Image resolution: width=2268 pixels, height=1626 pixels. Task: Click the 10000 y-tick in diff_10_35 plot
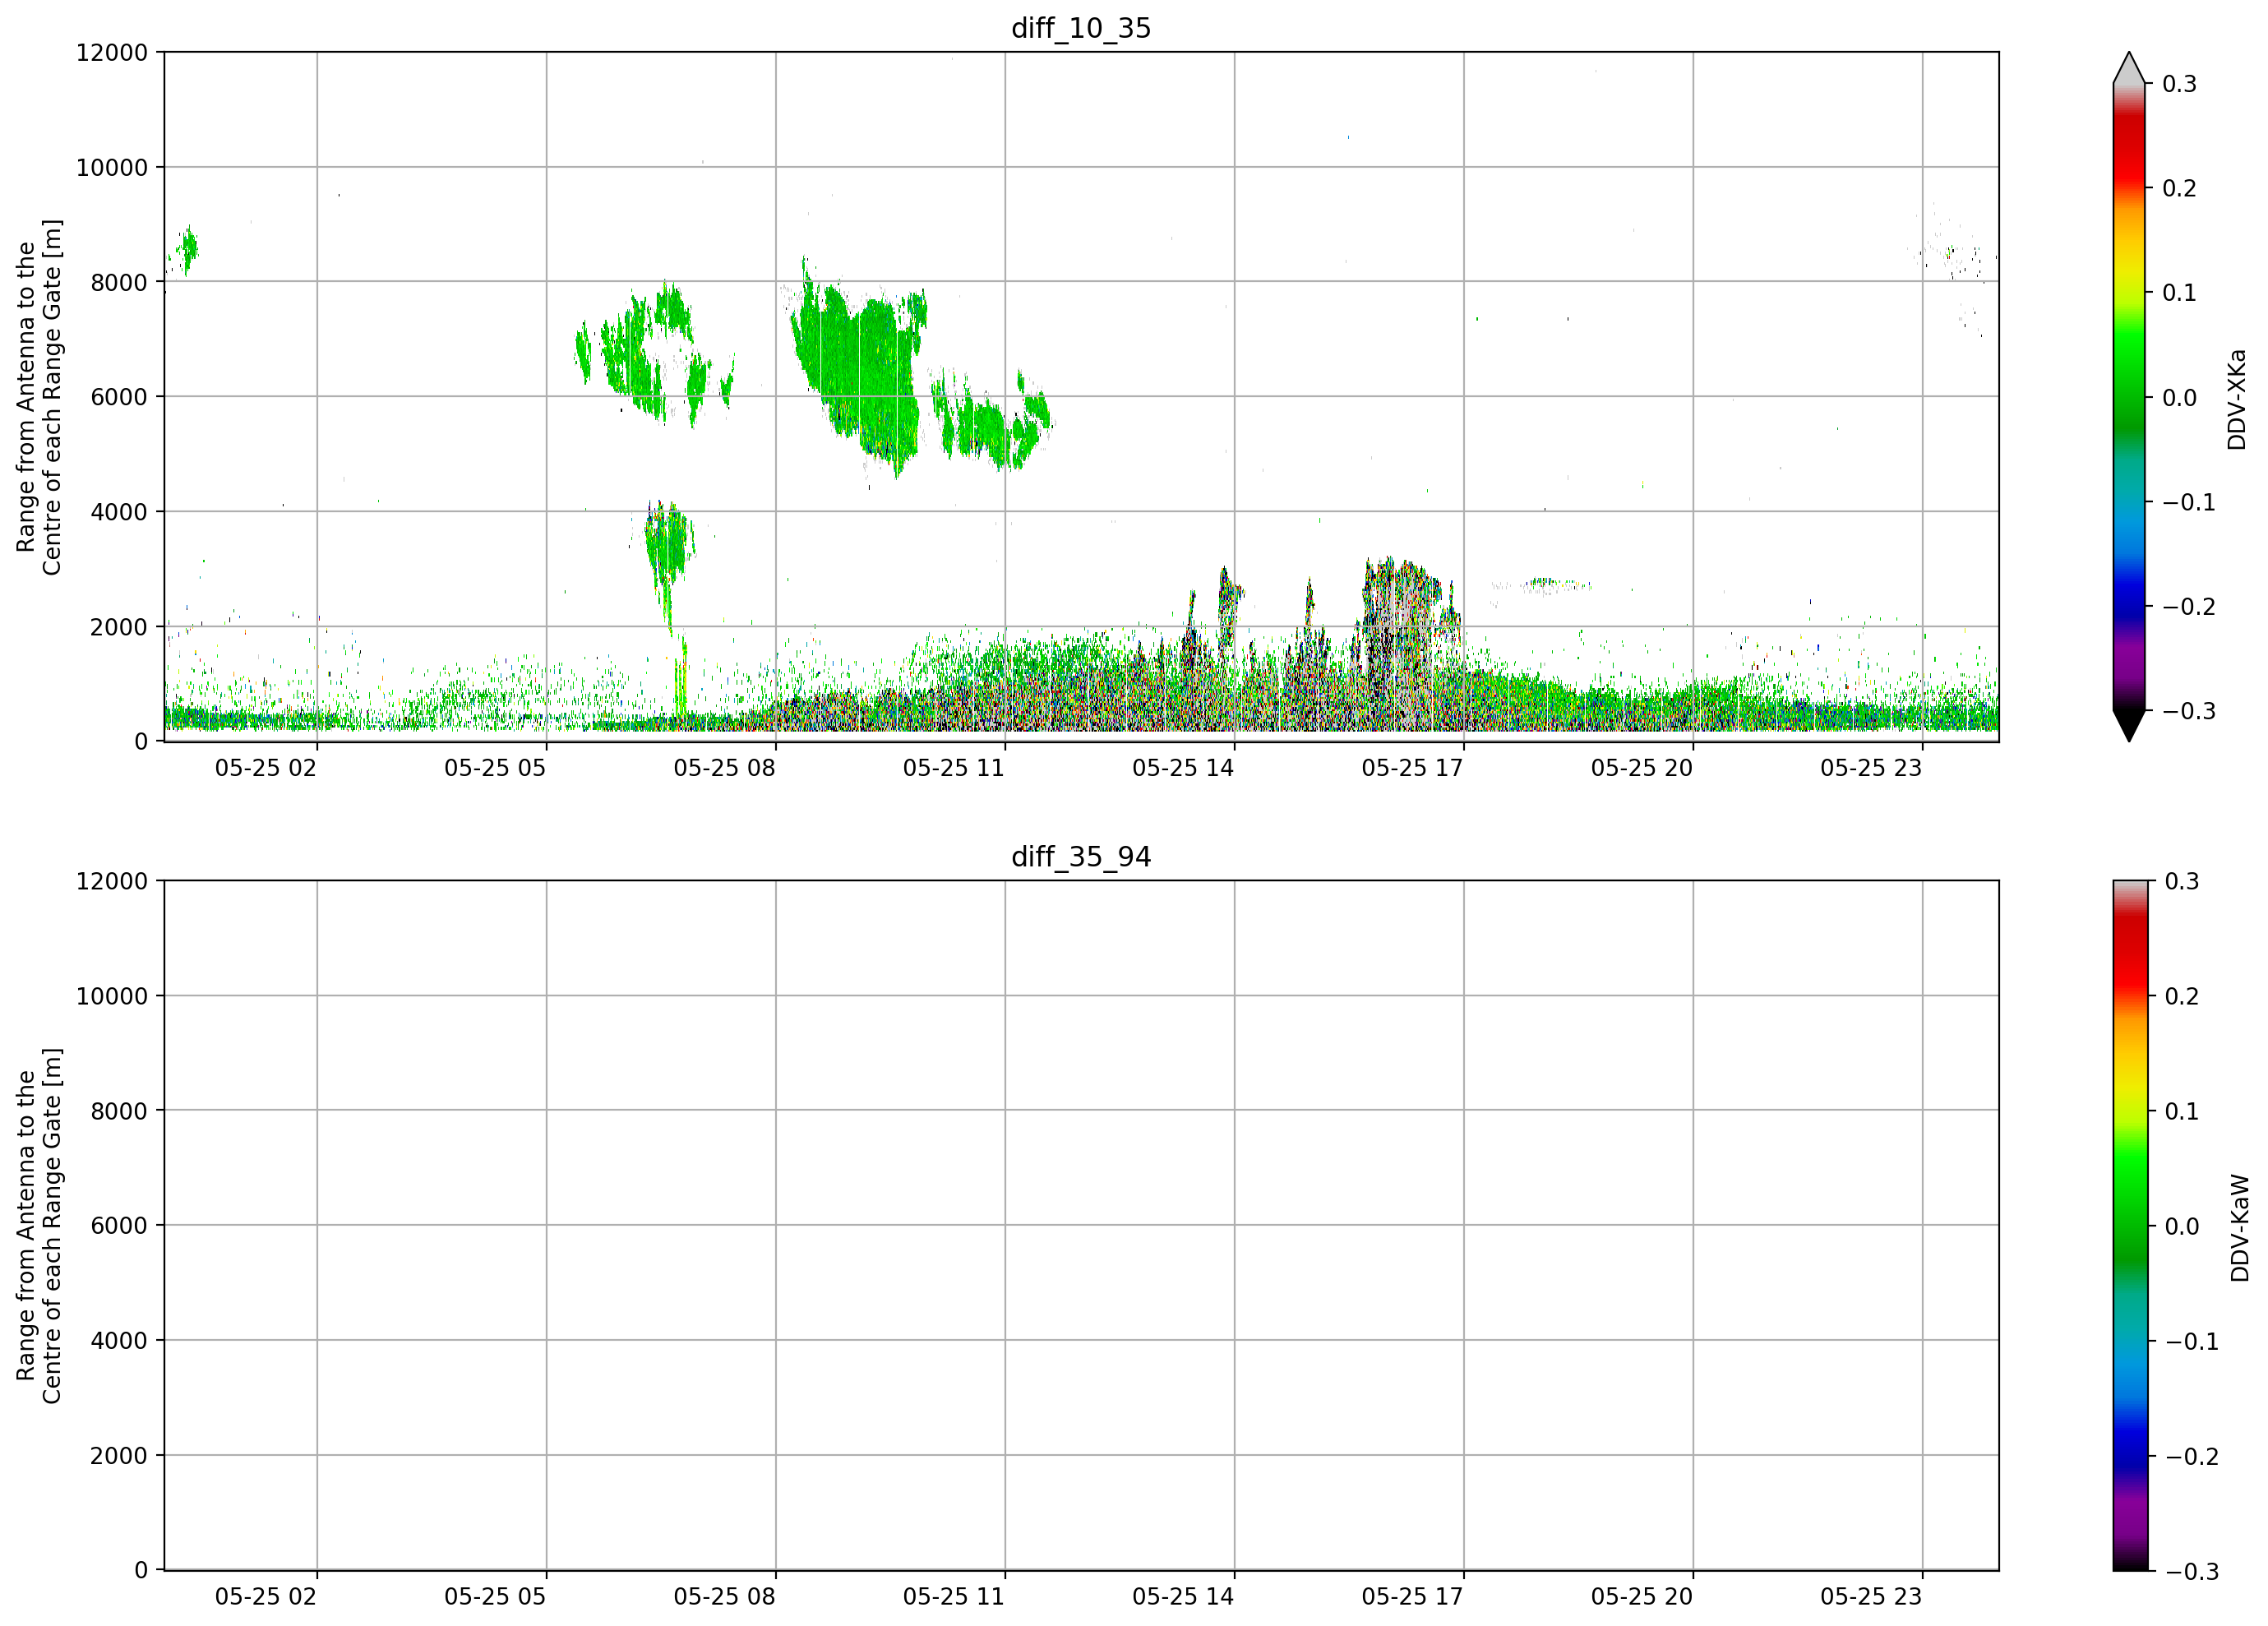coord(112,168)
